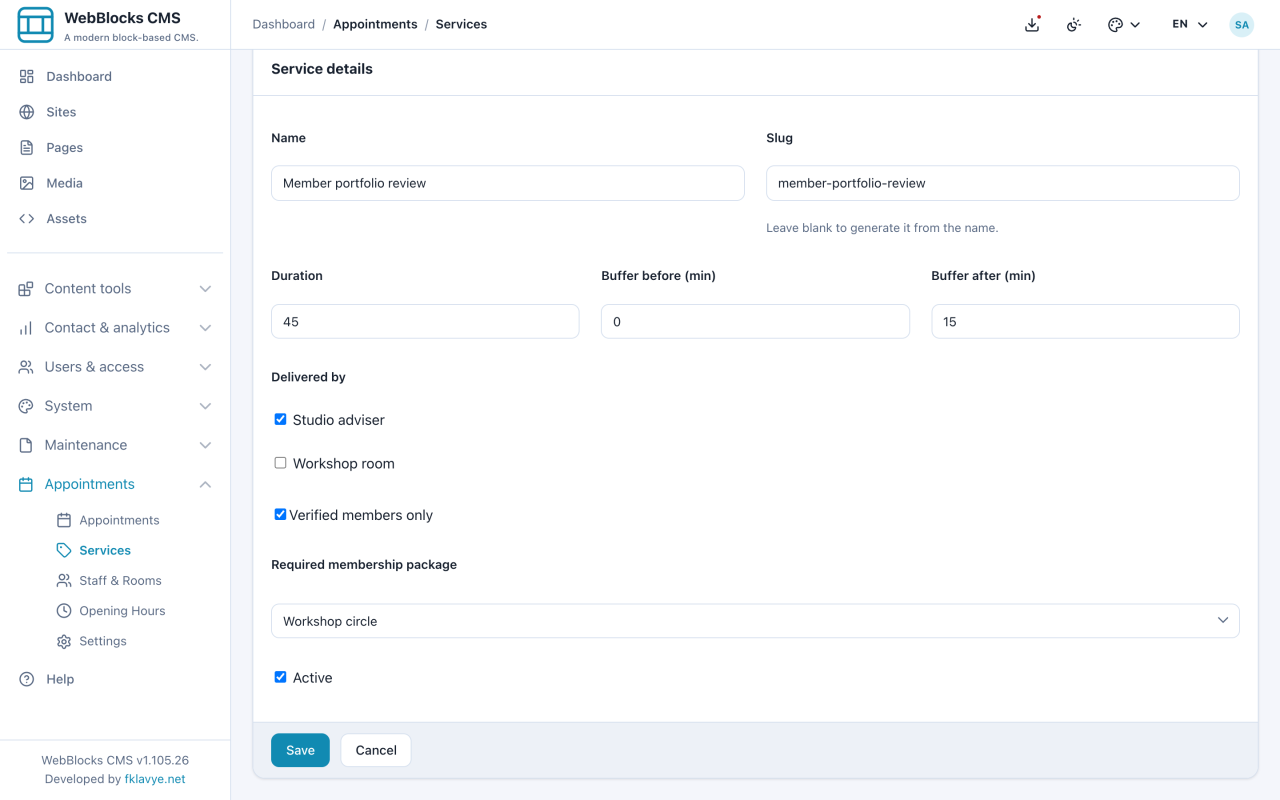Go to Dashboard via breadcrumb
The width and height of the screenshot is (1280, 800).
[x=284, y=24]
